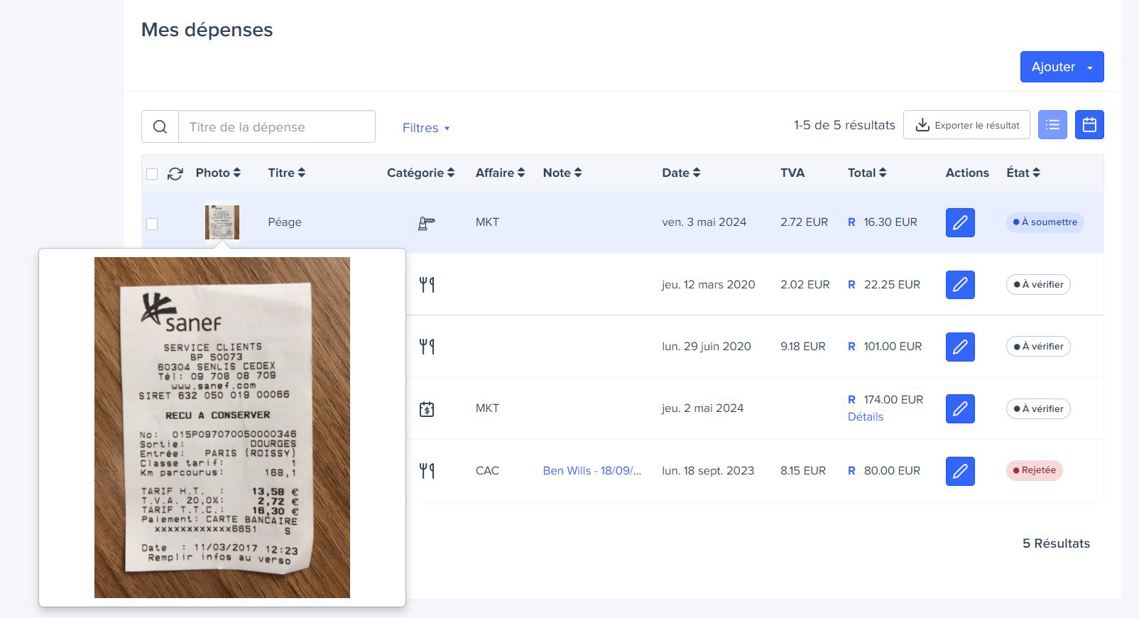This screenshot has height=618, width=1139.
Task: Open the Détails link under 174.00 EUR
Action: click(x=866, y=417)
